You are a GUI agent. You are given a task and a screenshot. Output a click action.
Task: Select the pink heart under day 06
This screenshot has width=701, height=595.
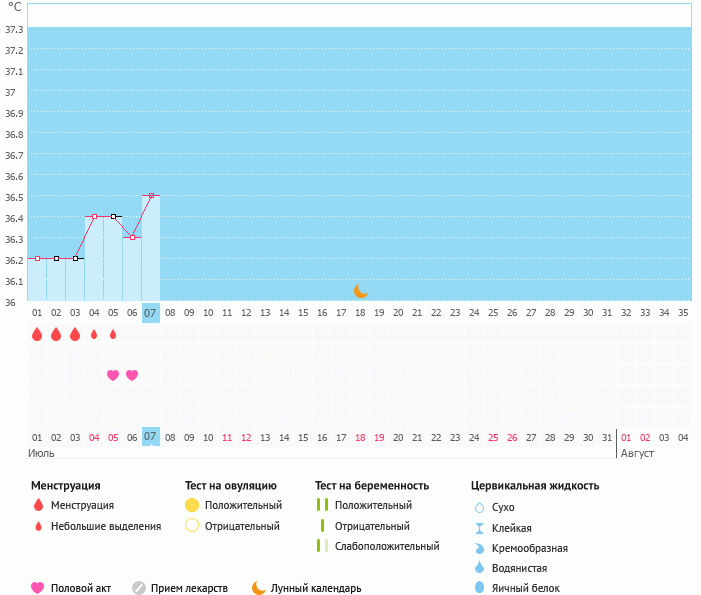click(132, 375)
